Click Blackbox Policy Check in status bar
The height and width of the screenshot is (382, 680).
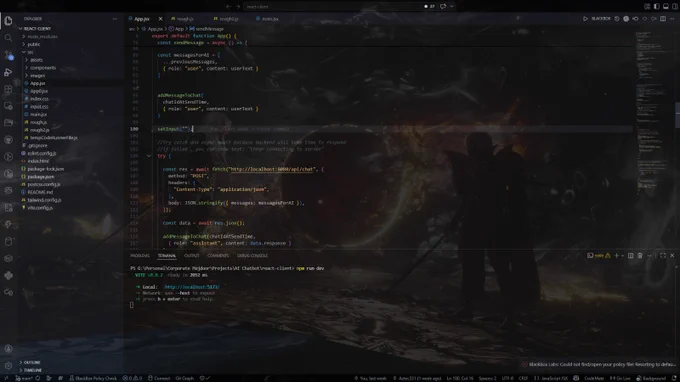(x=93, y=378)
